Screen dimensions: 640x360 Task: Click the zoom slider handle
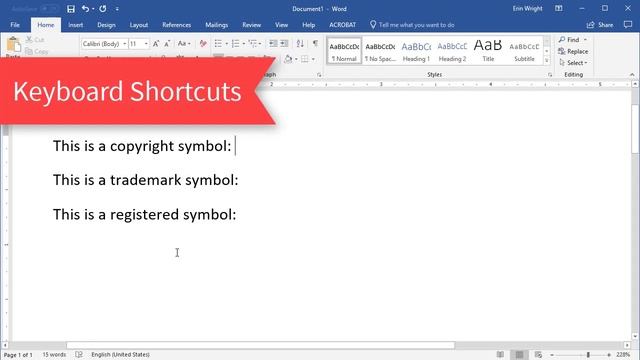pyautogui.click(x=588, y=355)
